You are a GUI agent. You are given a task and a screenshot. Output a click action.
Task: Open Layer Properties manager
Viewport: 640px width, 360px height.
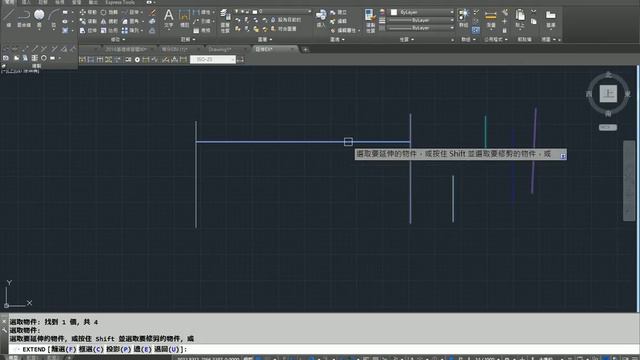[225, 20]
